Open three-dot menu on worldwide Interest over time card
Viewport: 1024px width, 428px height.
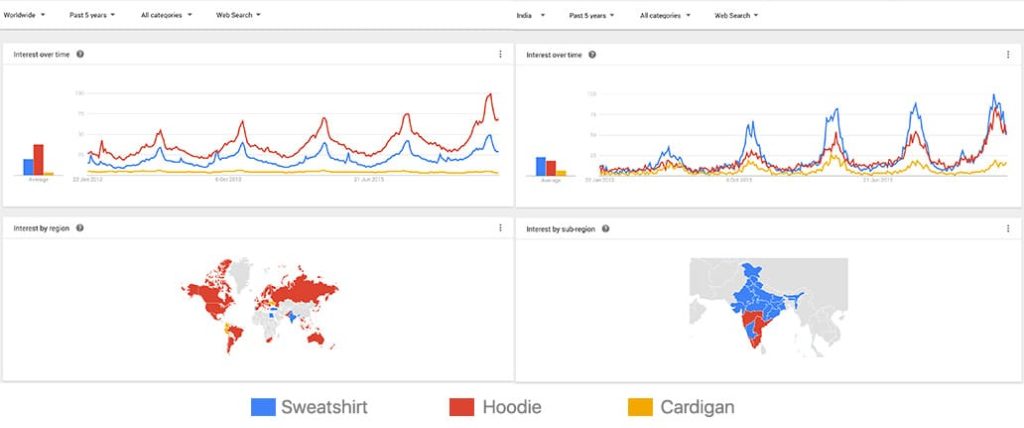[500, 54]
